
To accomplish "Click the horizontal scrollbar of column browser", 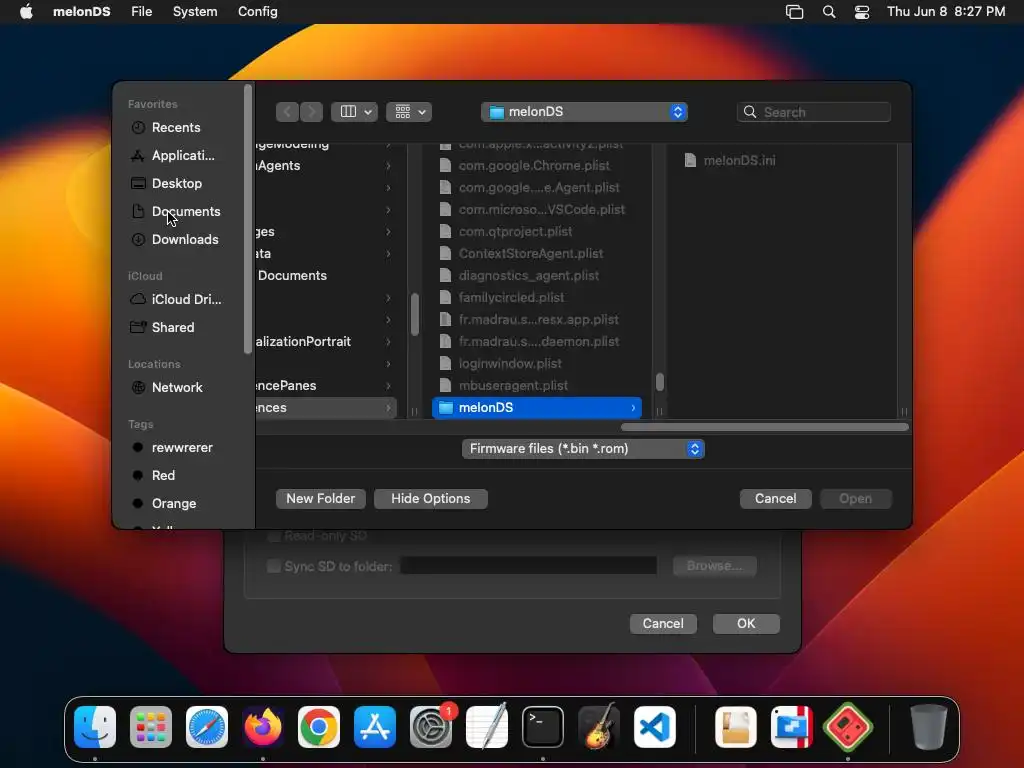I will tap(764, 427).
